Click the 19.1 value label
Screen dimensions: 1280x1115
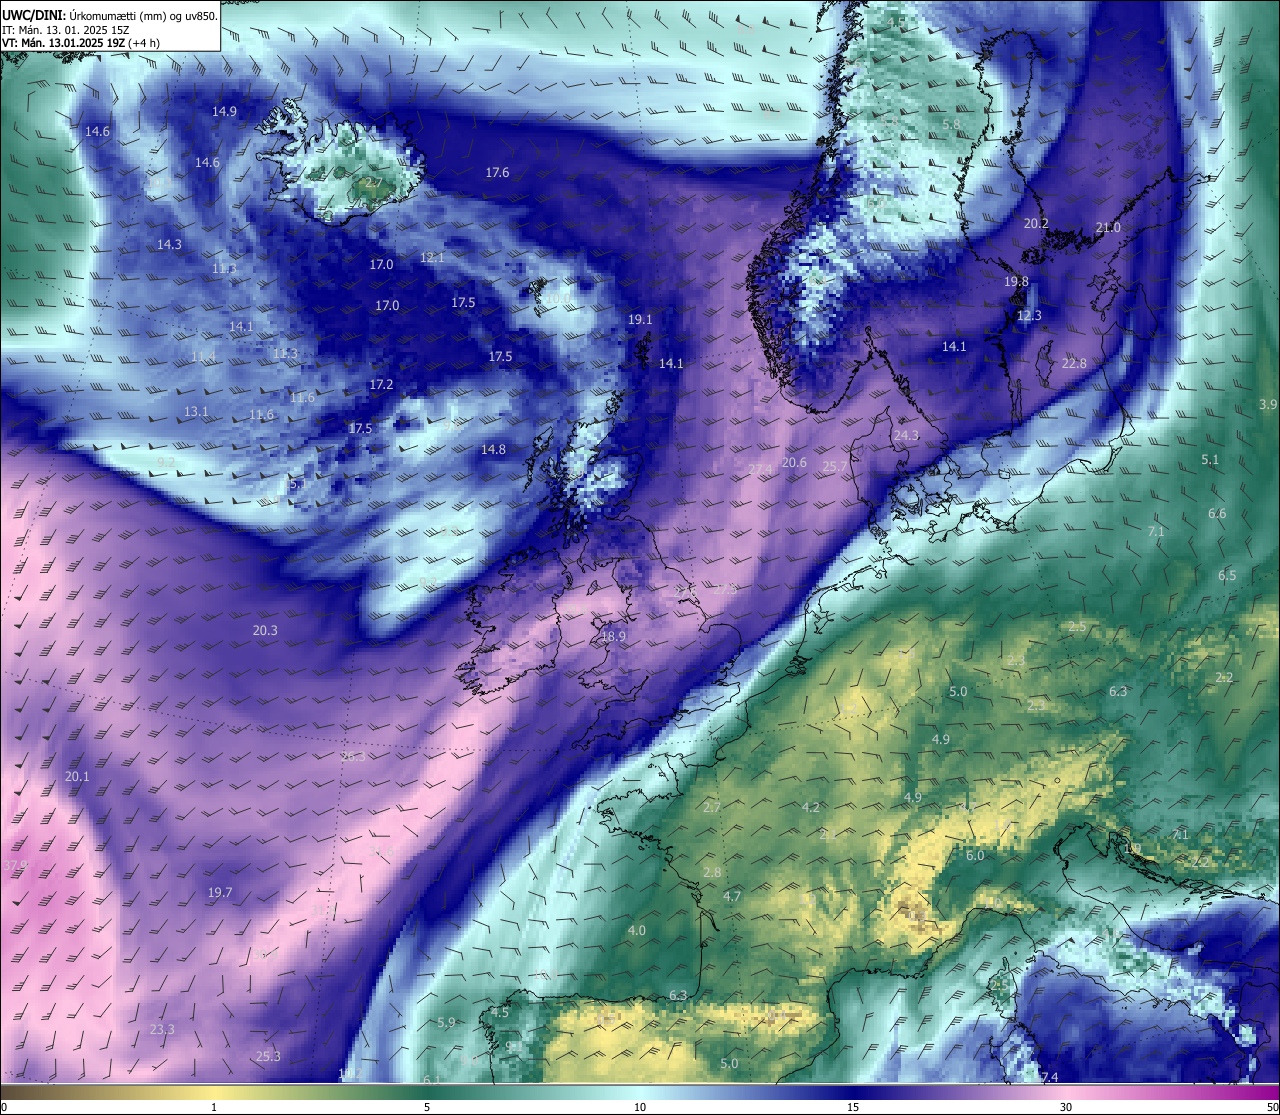coord(640,320)
